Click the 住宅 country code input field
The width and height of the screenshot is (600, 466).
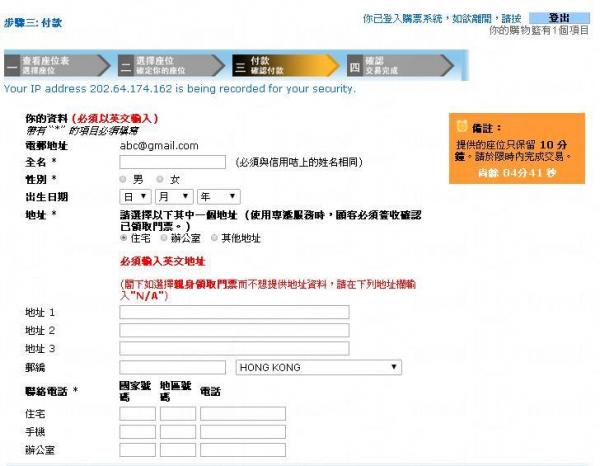[137, 414]
